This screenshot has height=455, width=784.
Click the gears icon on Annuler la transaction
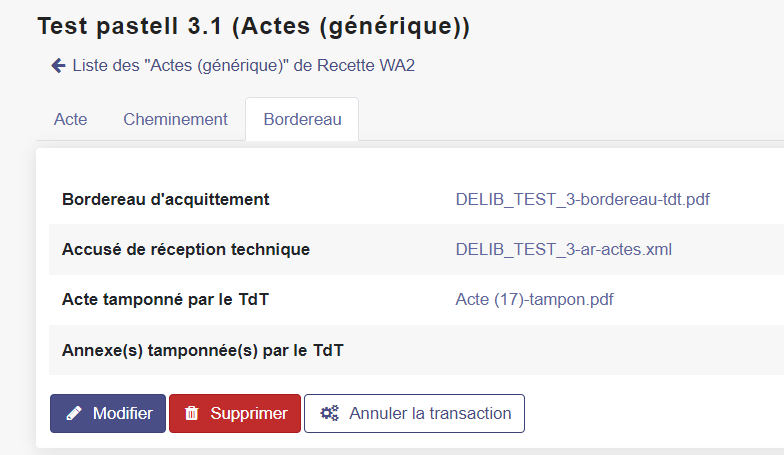[x=328, y=414]
